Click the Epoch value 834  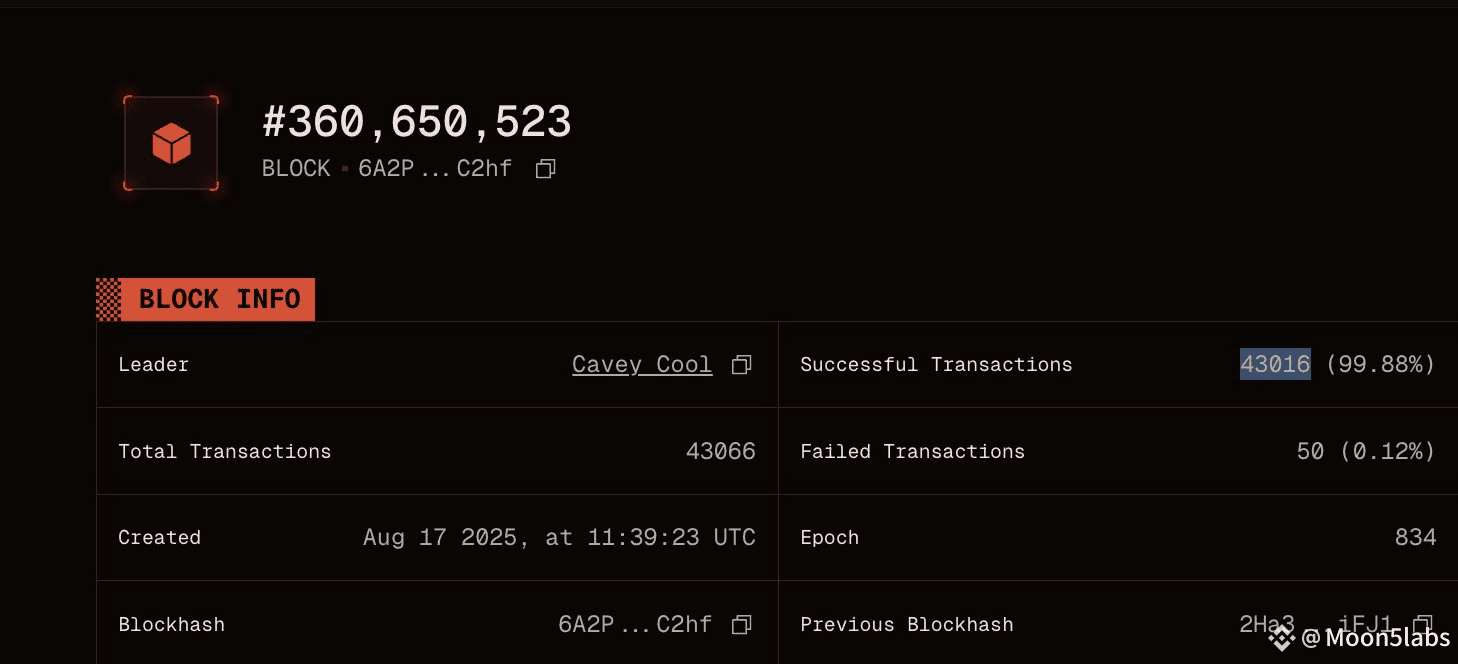point(1415,538)
